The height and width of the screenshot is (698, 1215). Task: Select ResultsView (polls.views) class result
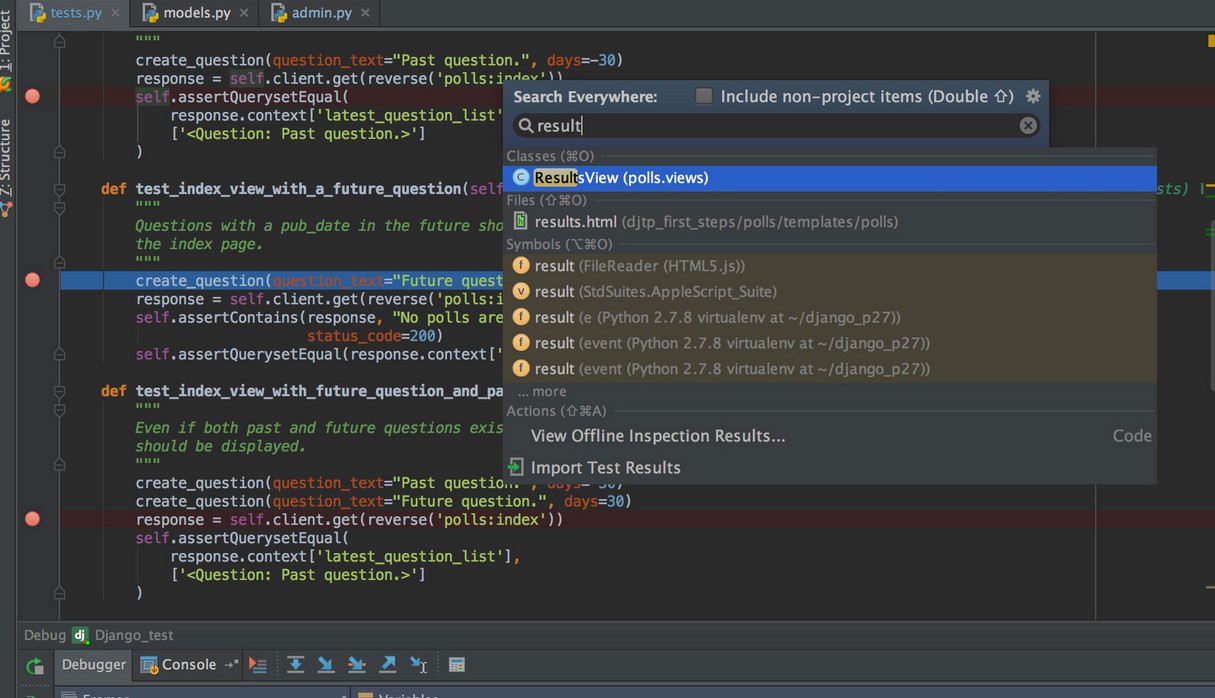829,178
